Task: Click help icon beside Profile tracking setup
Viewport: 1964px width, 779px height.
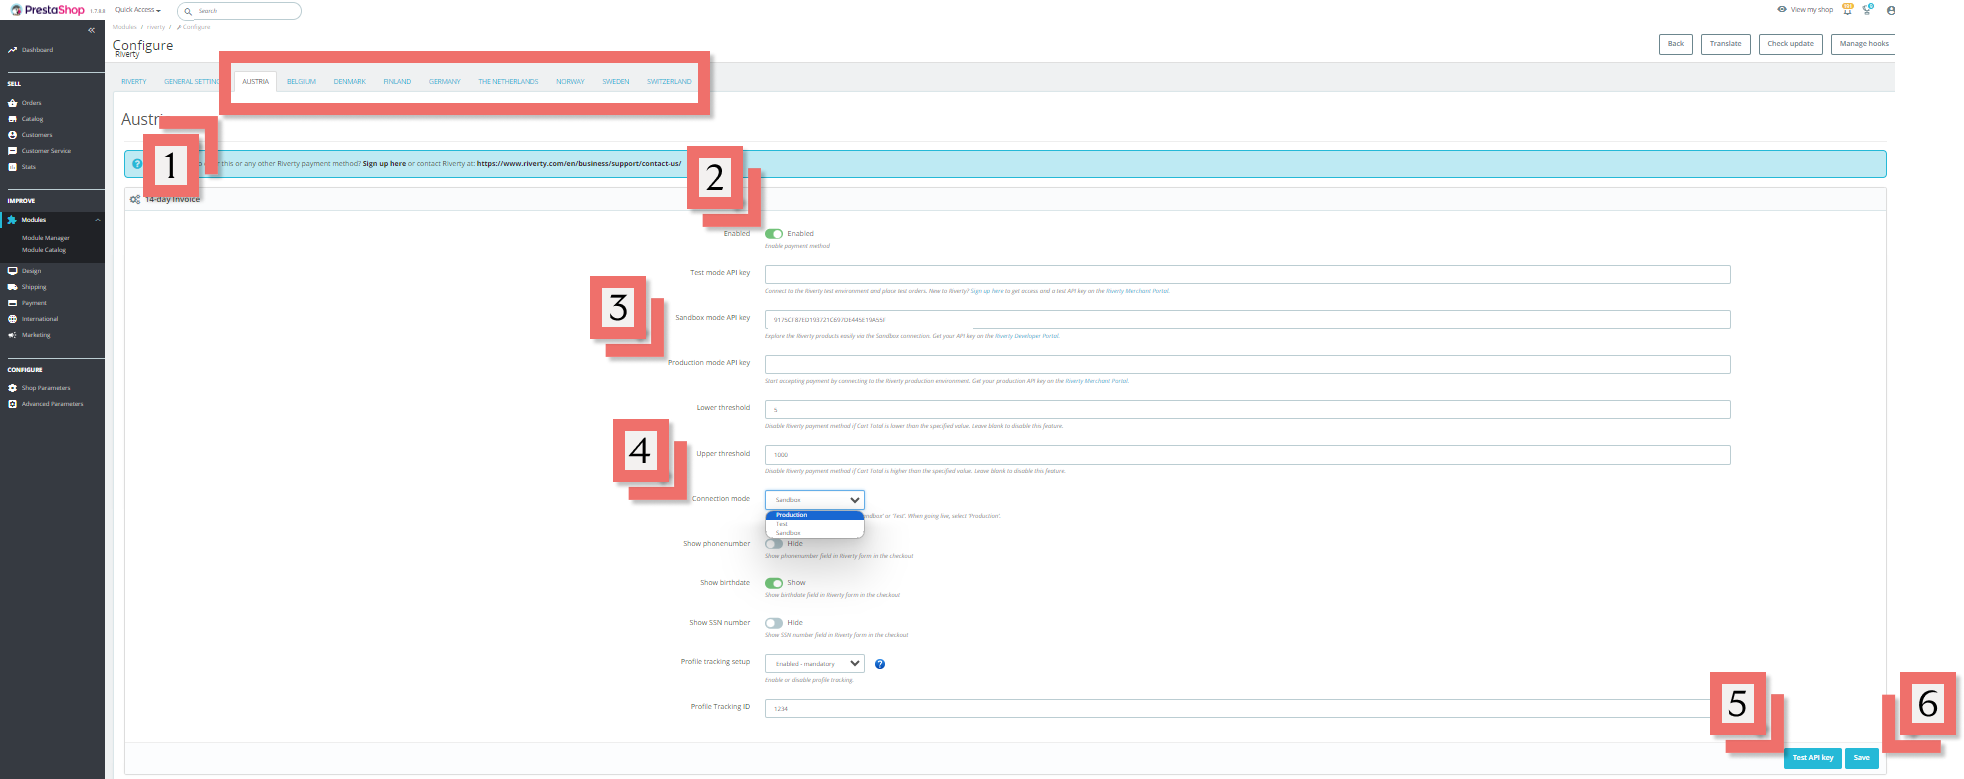Action: [880, 664]
